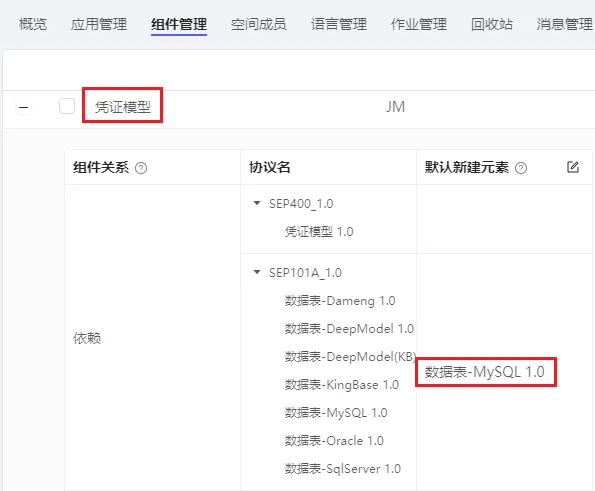Image resolution: width=595 pixels, height=491 pixels.
Task: Switch to 作业管理 tab
Action: [x=419, y=24]
